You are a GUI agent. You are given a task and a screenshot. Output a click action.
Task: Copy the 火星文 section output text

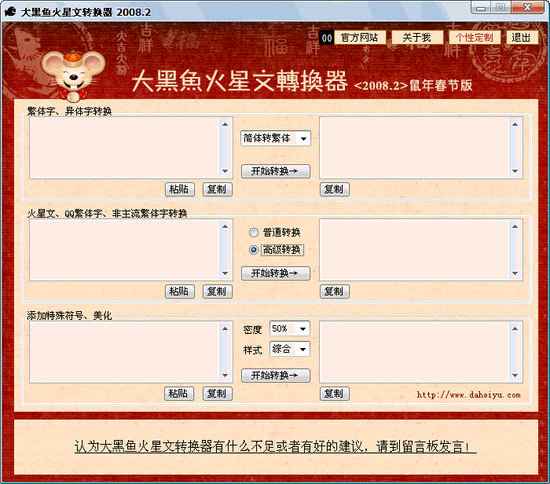pos(335,291)
